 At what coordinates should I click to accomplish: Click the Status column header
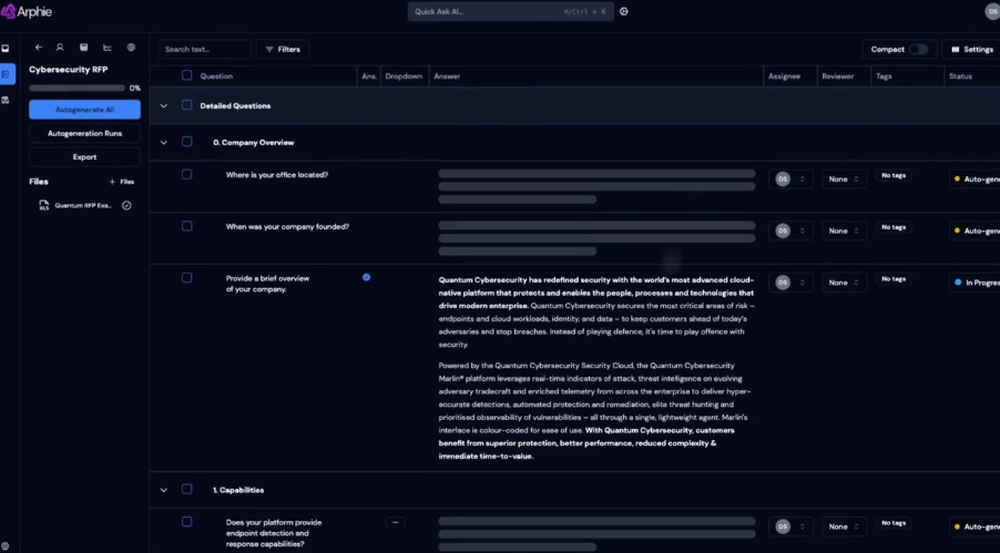coord(960,76)
